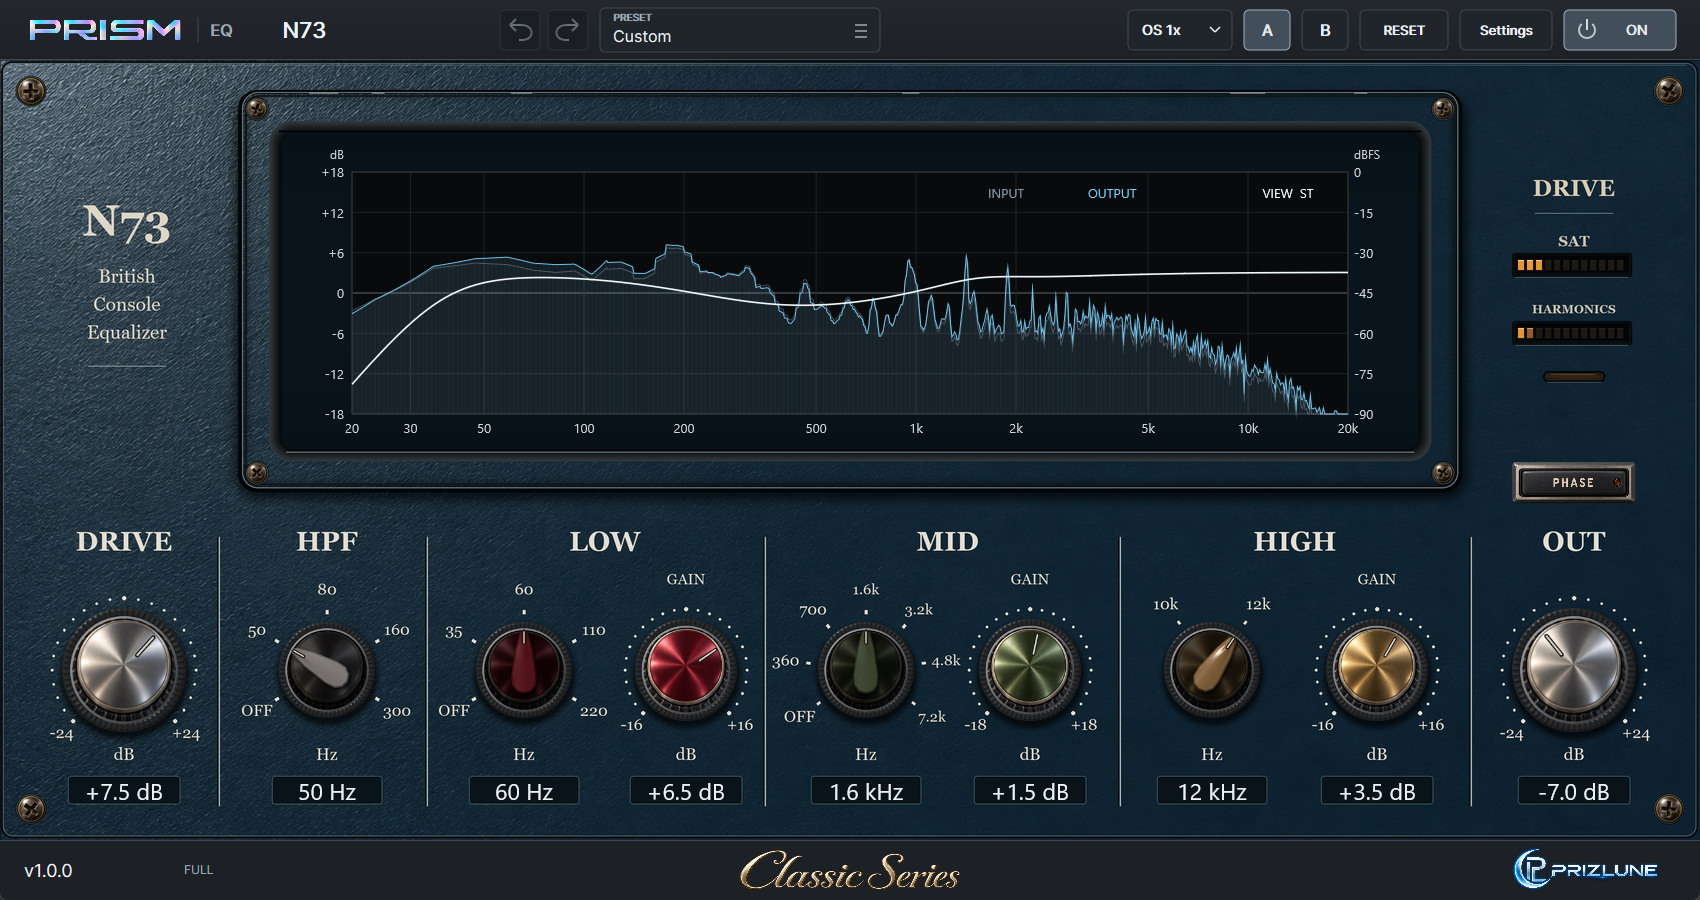Viewport: 1700px width, 900px height.
Task: Click the -7.0 dB output value field
Action: coord(1574,791)
